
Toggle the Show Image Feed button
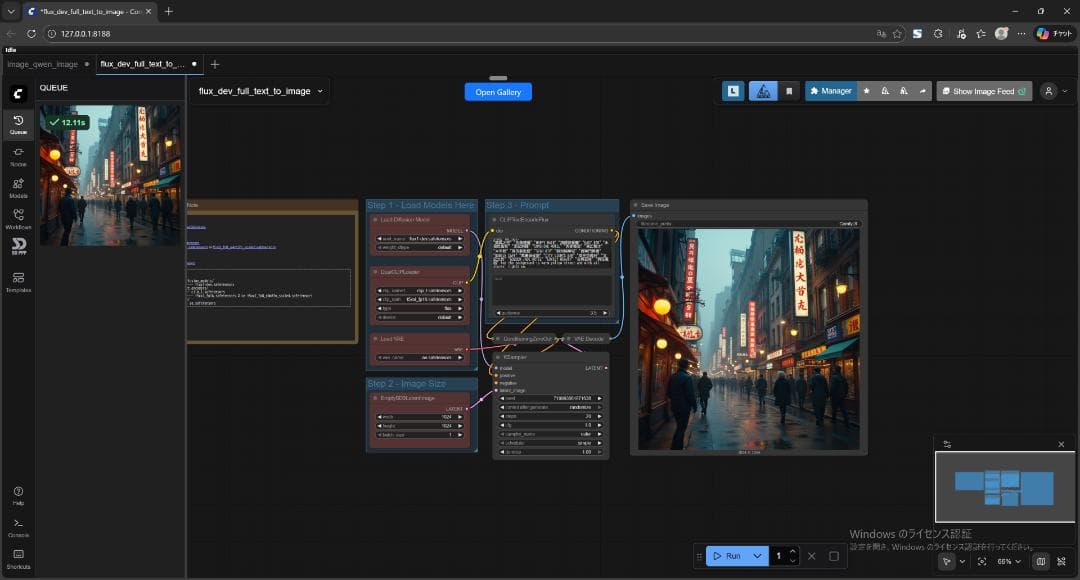(983, 91)
